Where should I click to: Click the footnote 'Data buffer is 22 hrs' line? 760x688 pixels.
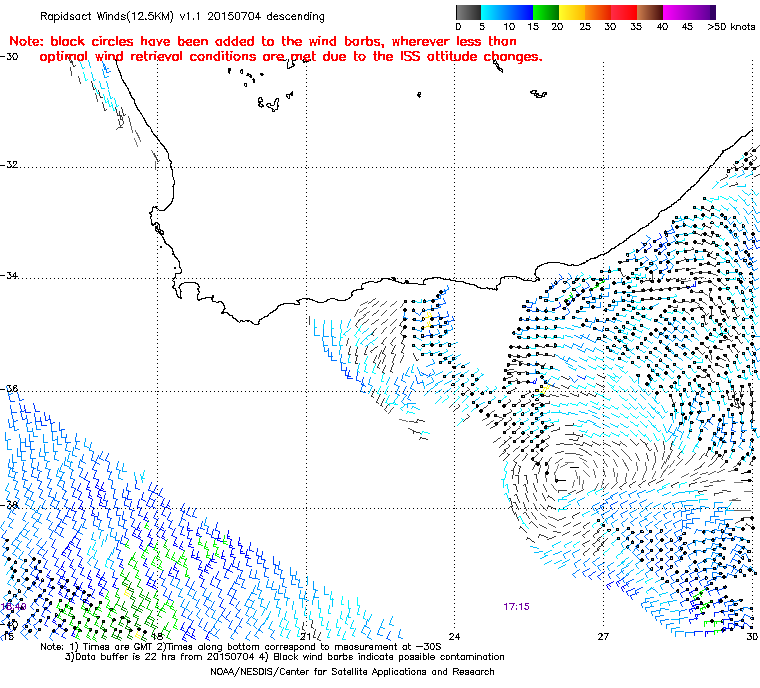(285, 657)
